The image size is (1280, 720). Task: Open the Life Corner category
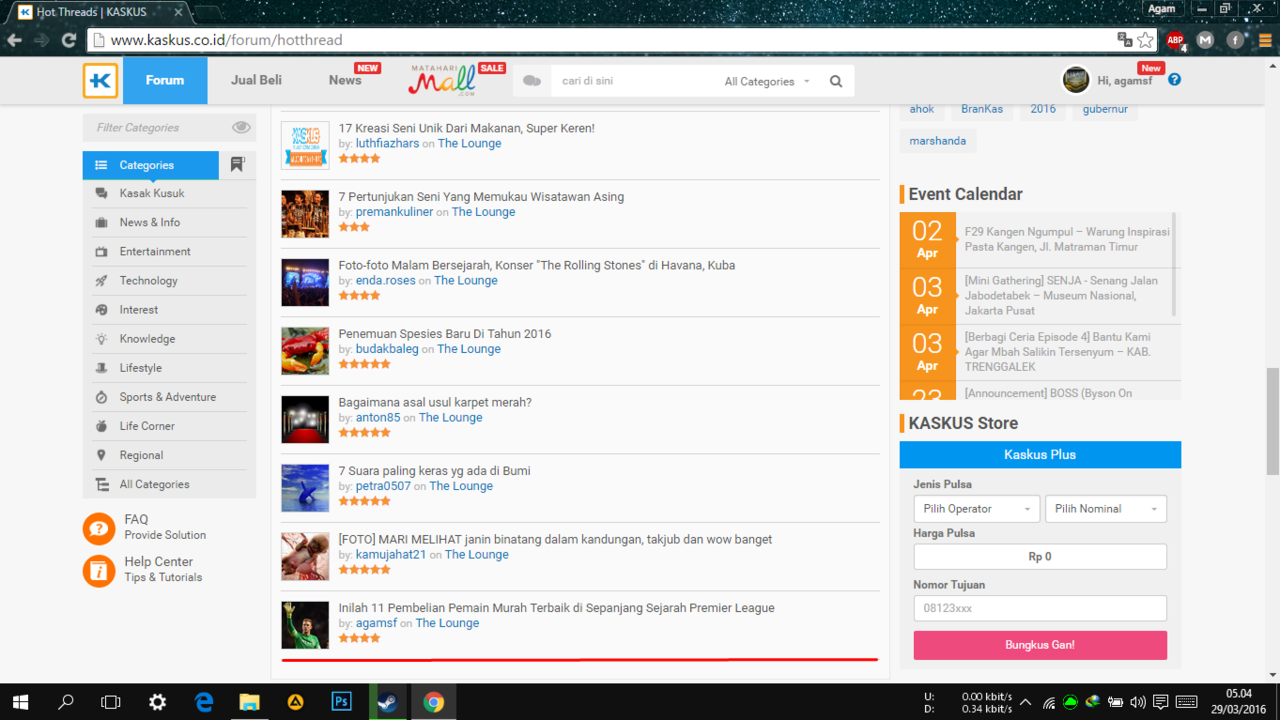(x=147, y=425)
